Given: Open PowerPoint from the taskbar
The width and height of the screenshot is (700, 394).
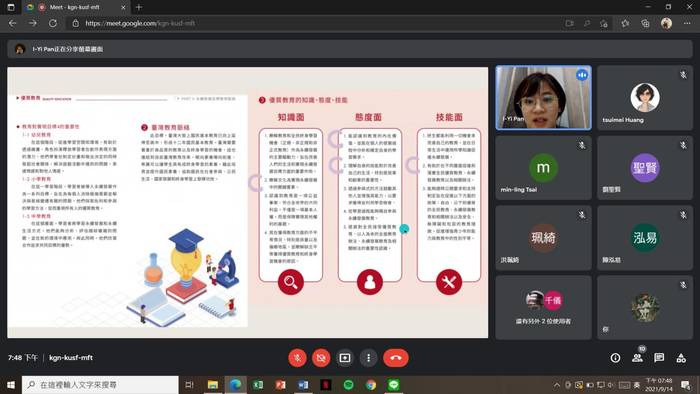Looking at the screenshot, I should pos(280,385).
